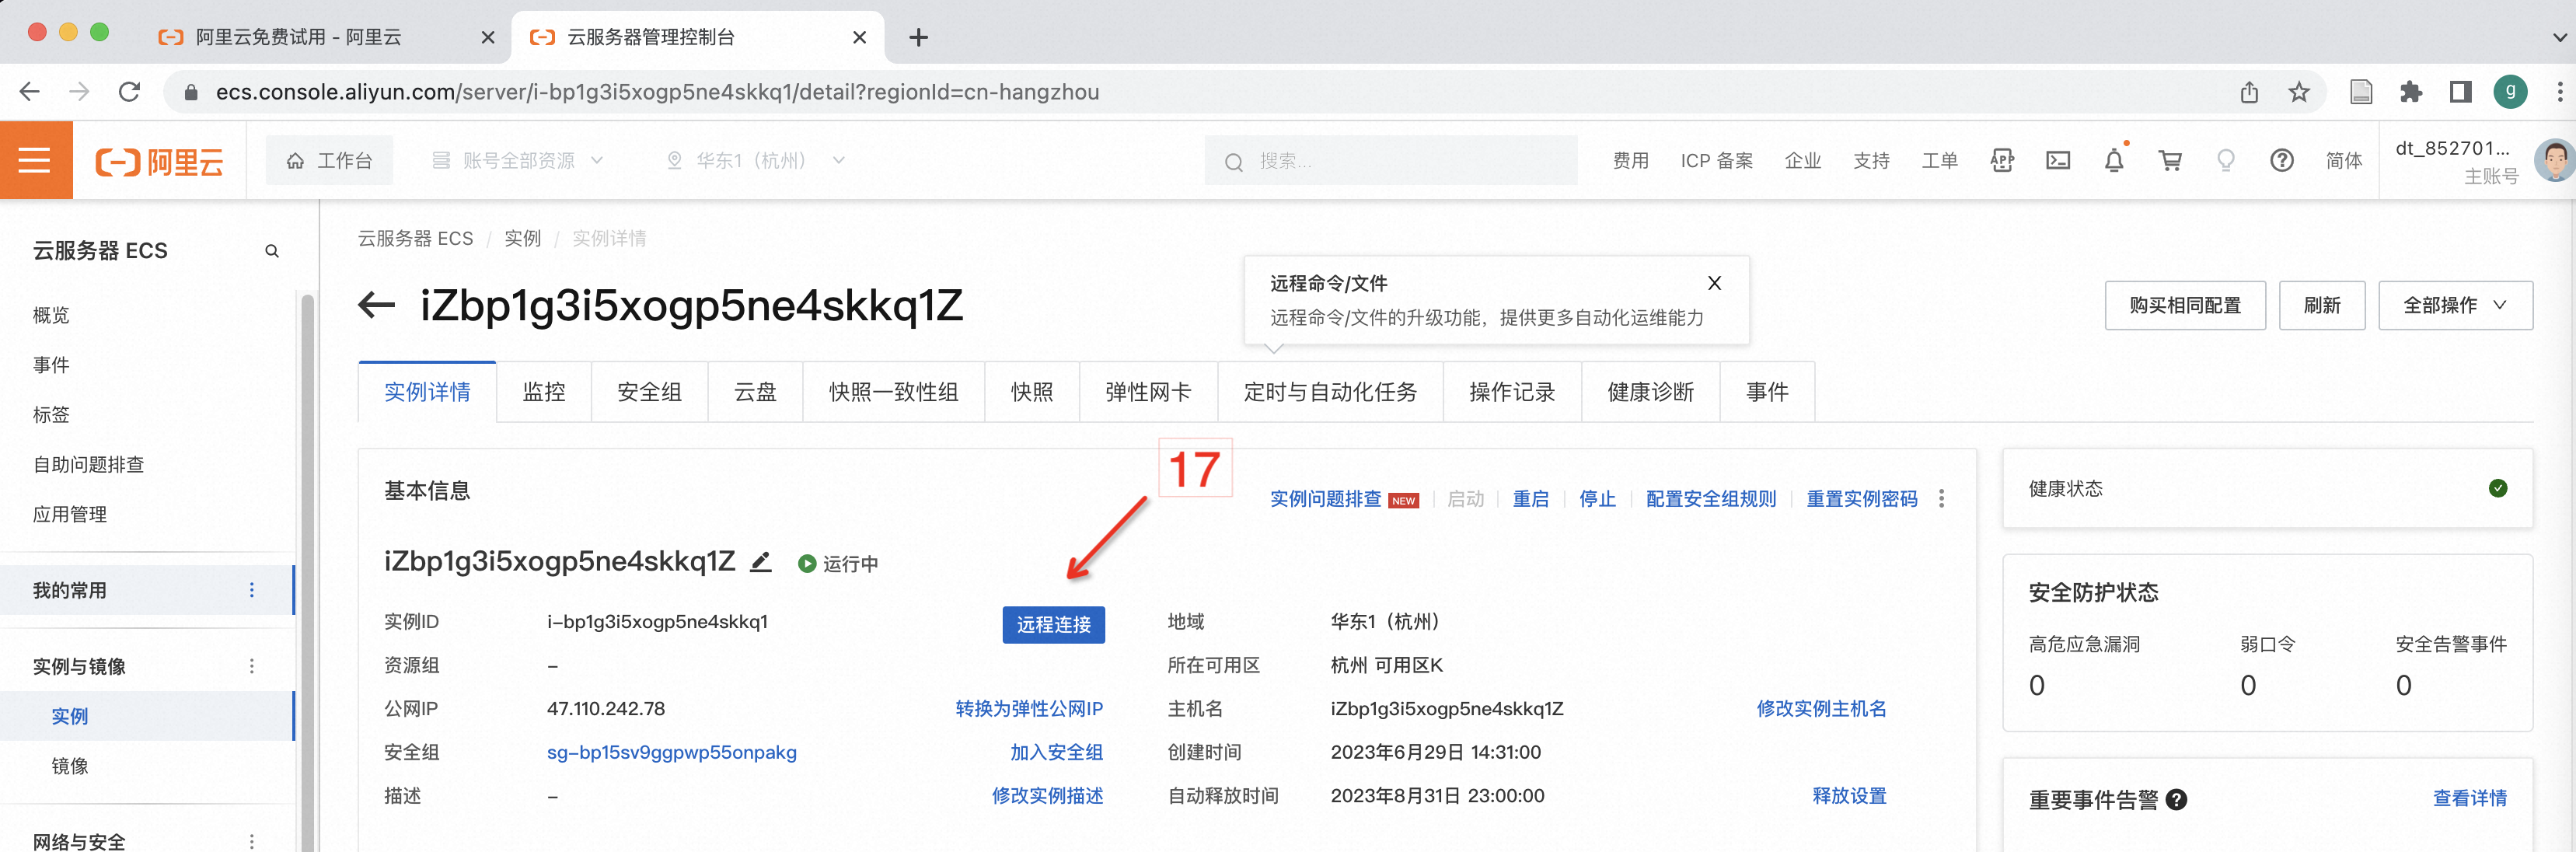Viewport: 2576px width, 852px height.
Task: Click the back arrow beside instance name
Action: (376, 305)
